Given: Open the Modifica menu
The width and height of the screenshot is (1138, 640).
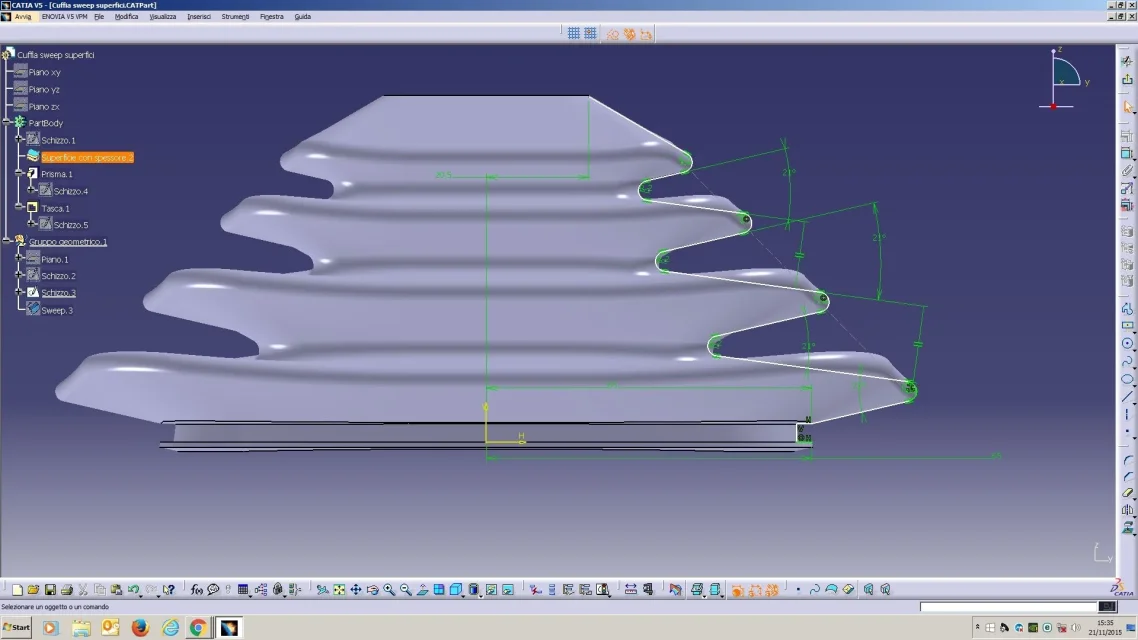Looking at the screenshot, I should (126, 17).
